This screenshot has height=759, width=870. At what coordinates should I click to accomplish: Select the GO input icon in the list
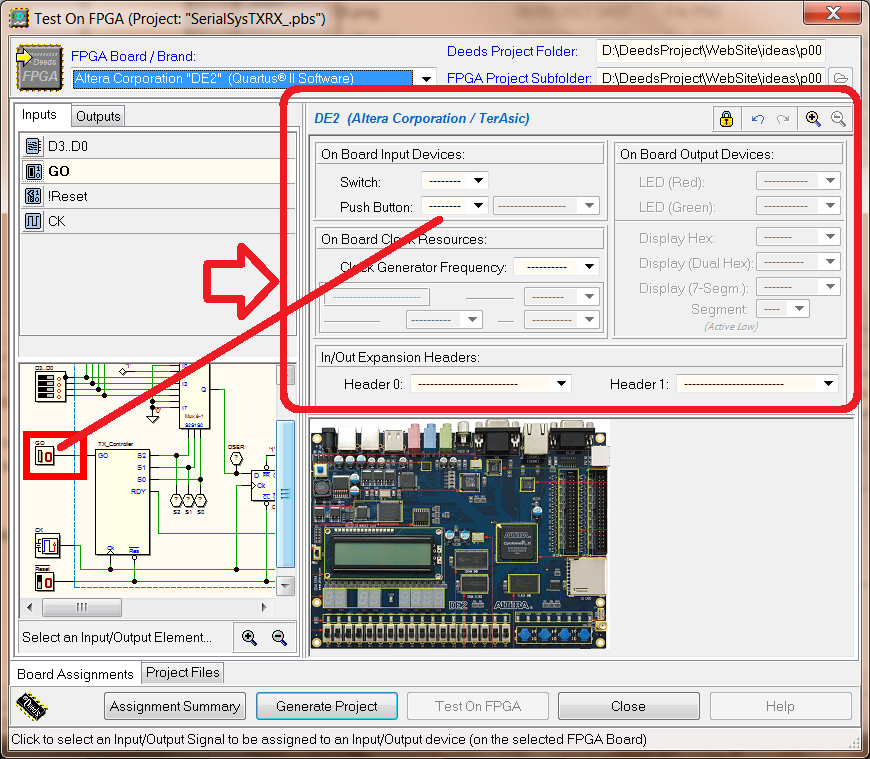pyautogui.click(x=33, y=171)
